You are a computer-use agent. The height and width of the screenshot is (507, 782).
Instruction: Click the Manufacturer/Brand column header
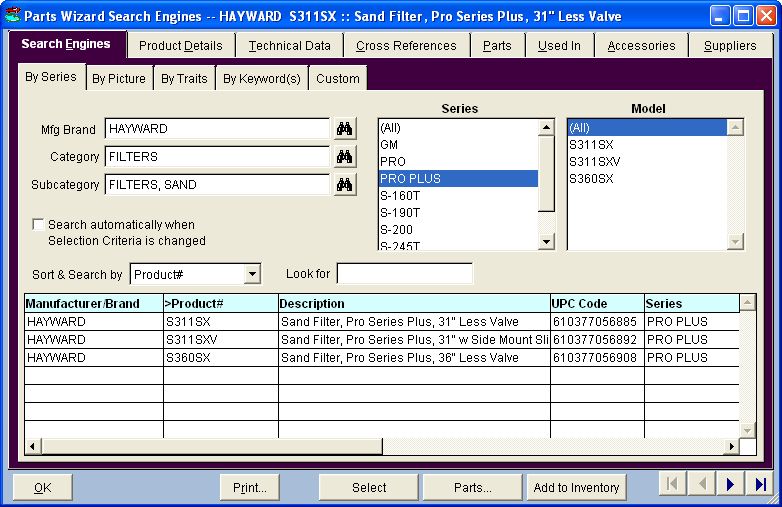point(94,303)
